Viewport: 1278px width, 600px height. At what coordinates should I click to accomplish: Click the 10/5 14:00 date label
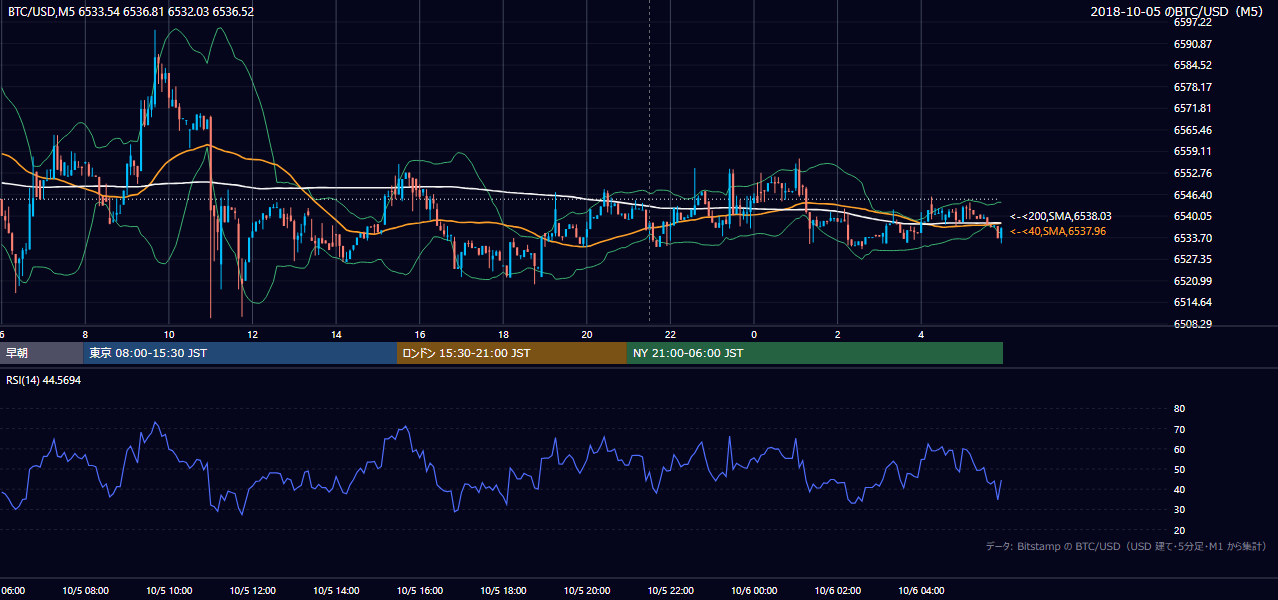336,591
